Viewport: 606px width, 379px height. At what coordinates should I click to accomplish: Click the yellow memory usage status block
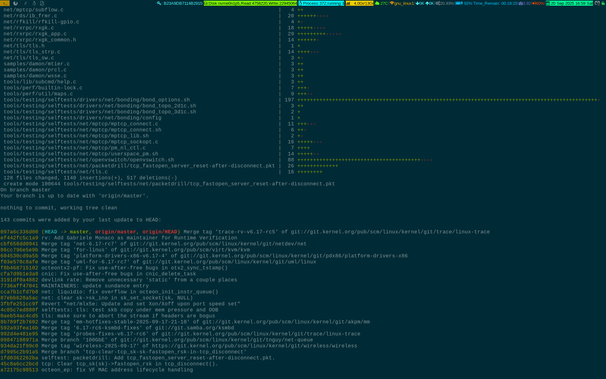click(359, 3)
